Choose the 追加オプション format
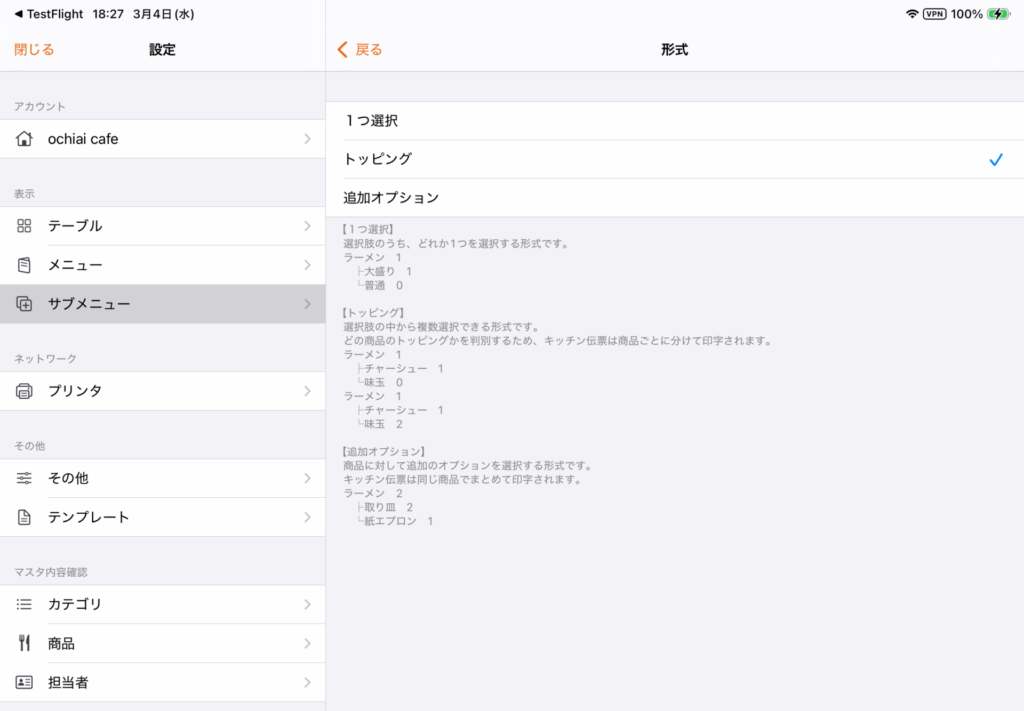1024x711 pixels. pyautogui.click(x=391, y=198)
